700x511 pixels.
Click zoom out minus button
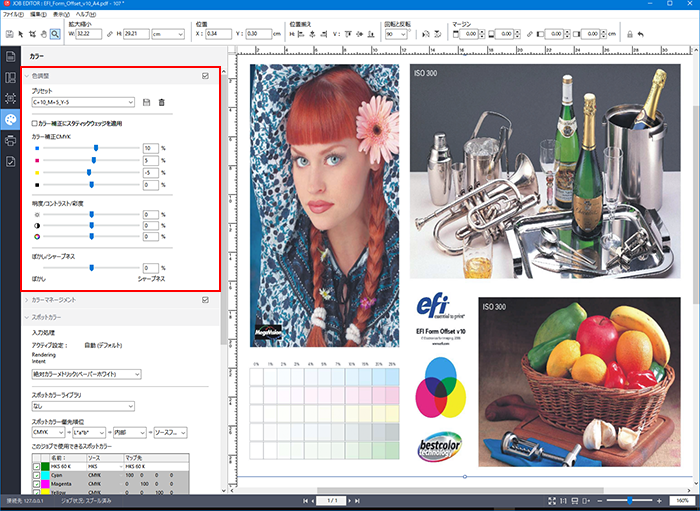600,501
